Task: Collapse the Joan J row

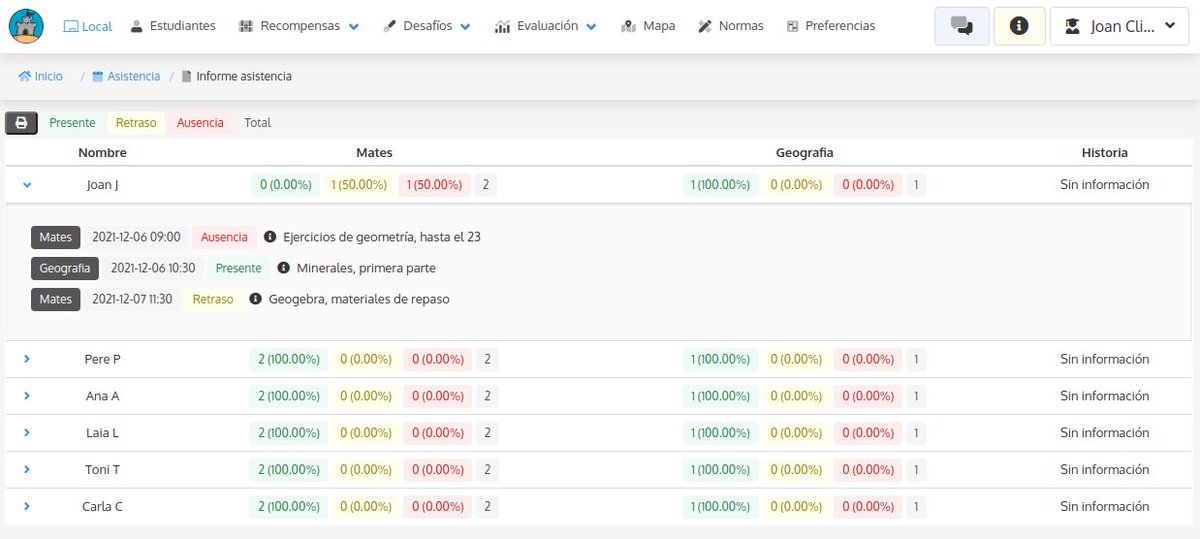Action: (27, 185)
